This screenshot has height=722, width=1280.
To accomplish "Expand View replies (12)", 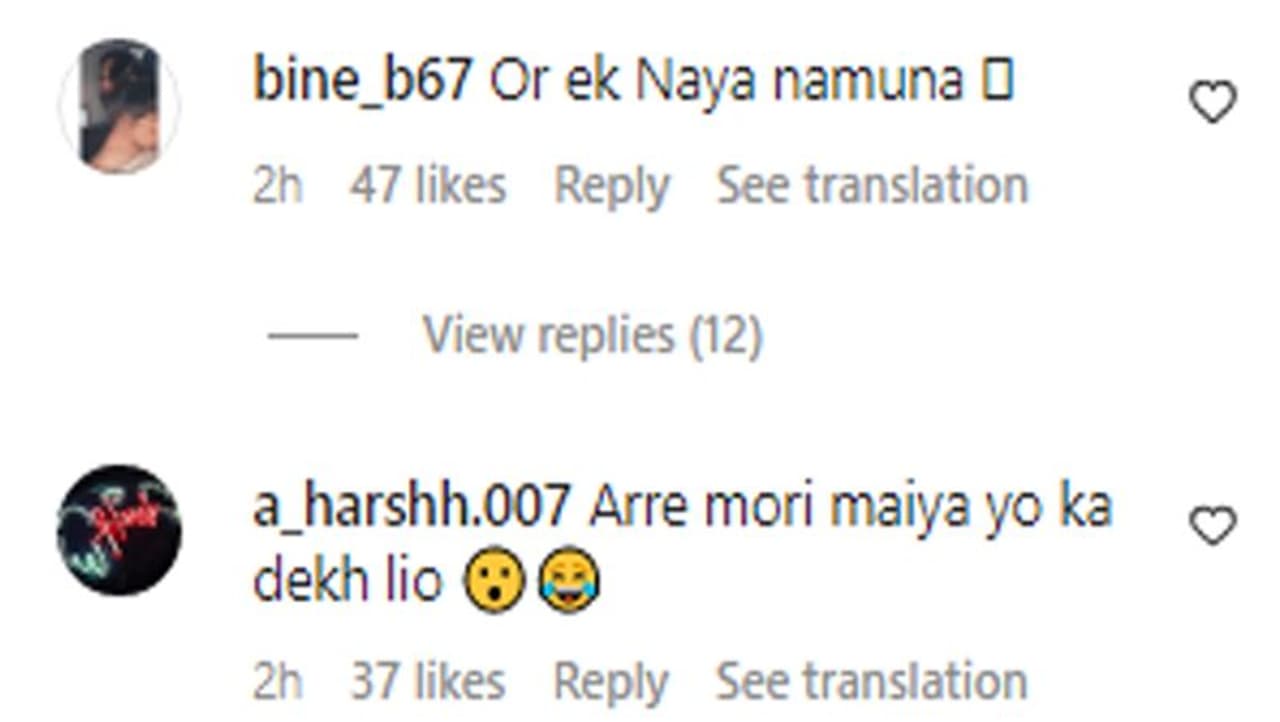I will (x=592, y=335).
